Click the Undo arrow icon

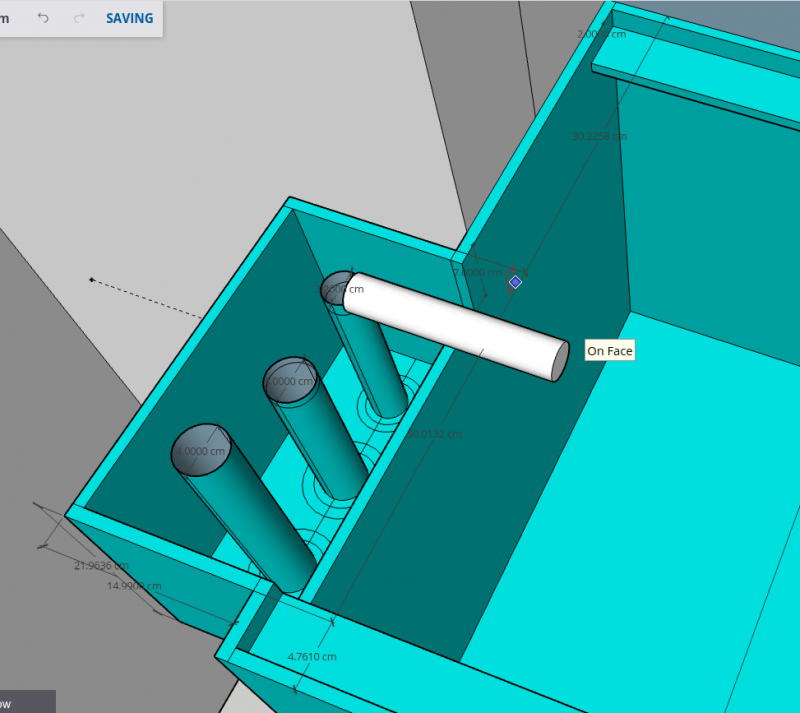[43, 18]
